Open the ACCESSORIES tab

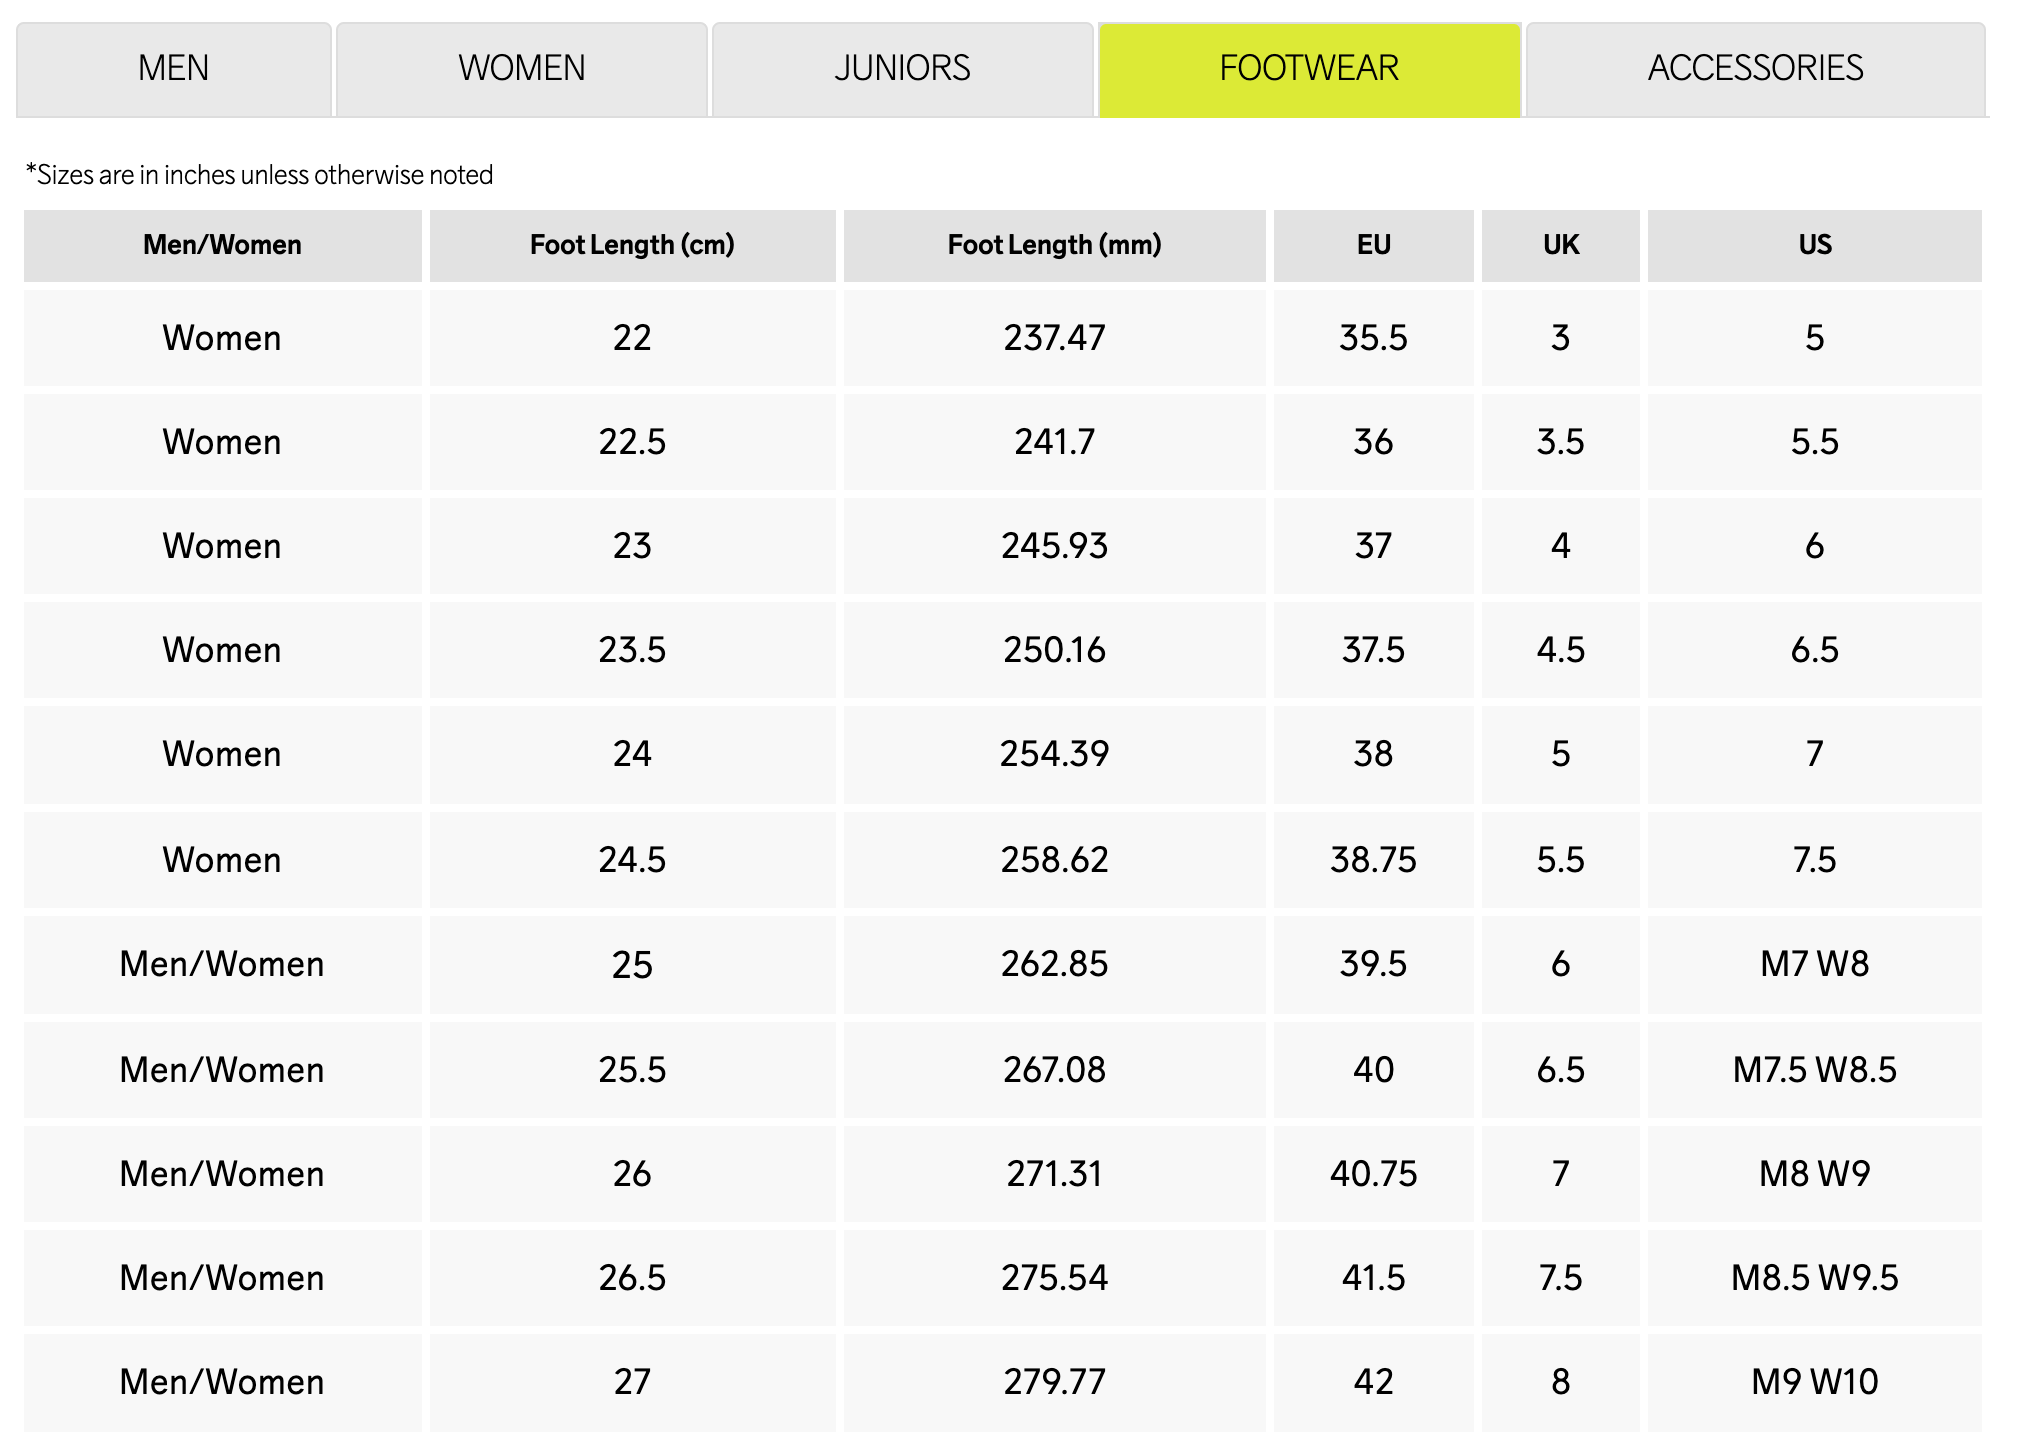(1755, 68)
